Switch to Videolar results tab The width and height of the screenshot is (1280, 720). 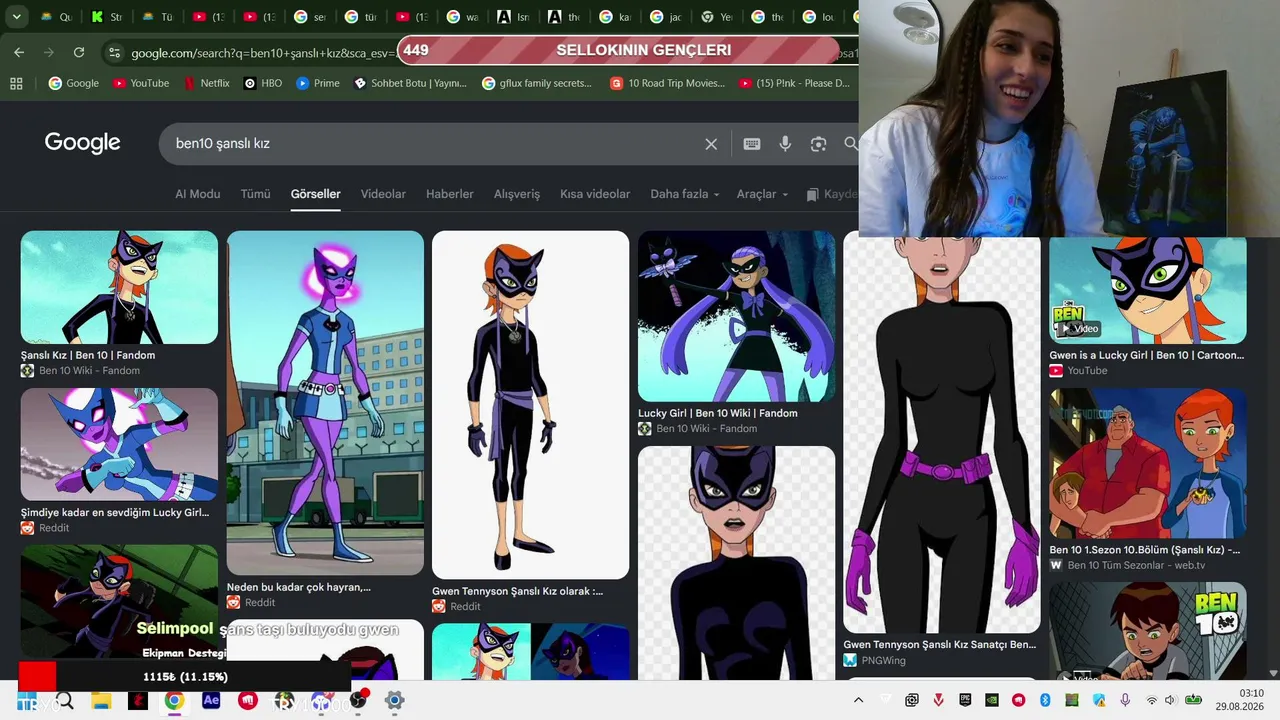[383, 194]
